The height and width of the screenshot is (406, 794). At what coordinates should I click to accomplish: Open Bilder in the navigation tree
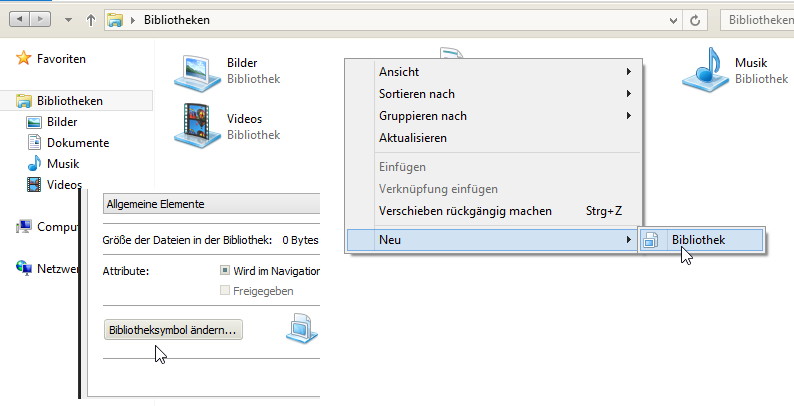pos(62,122)
